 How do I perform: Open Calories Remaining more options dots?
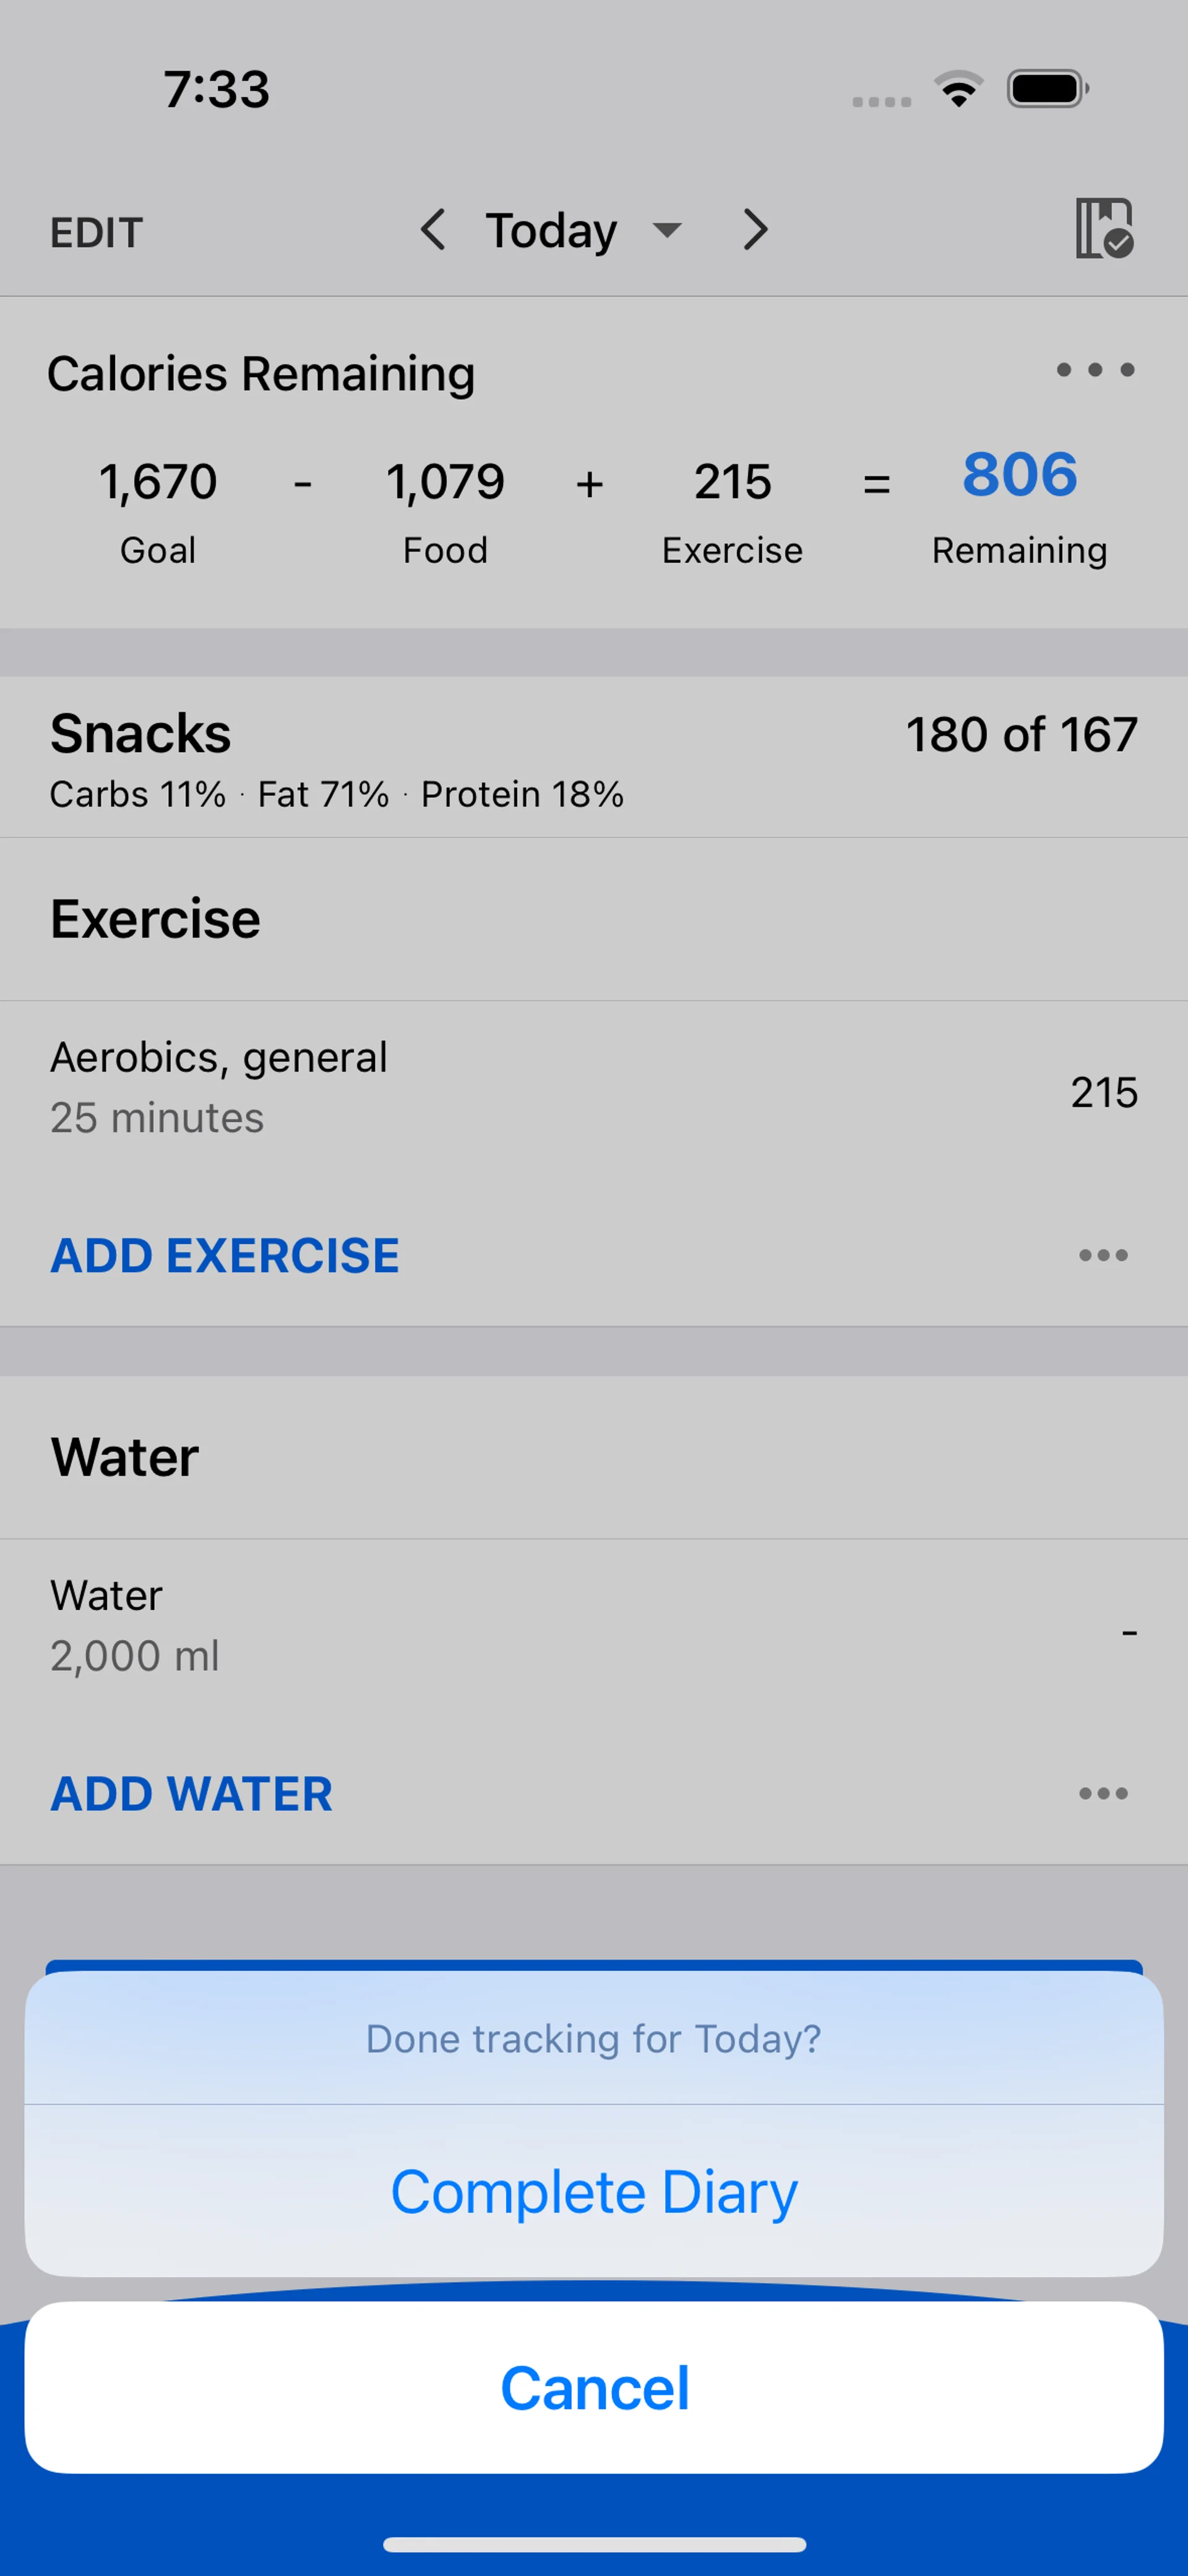pyautogui.click(x=1095, y=370)
